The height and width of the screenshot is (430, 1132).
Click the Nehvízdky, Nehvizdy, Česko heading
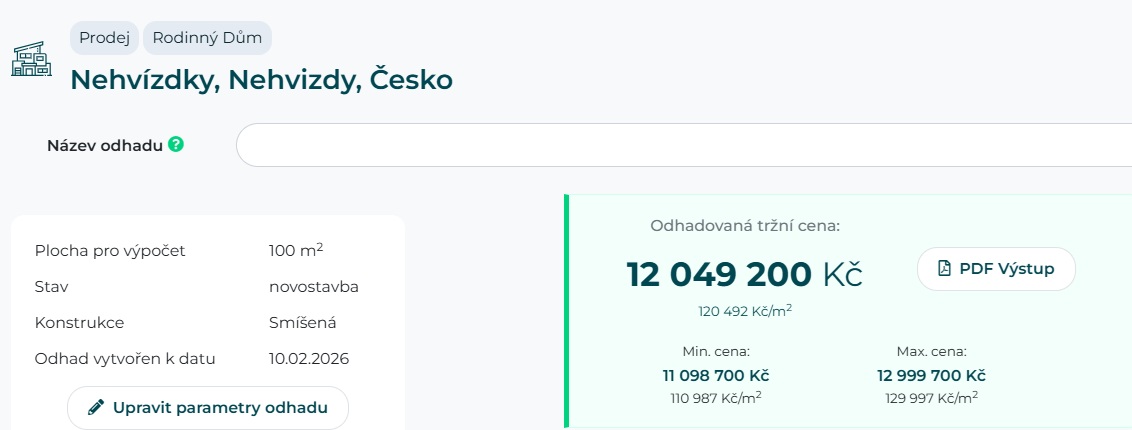pos(261,79)
